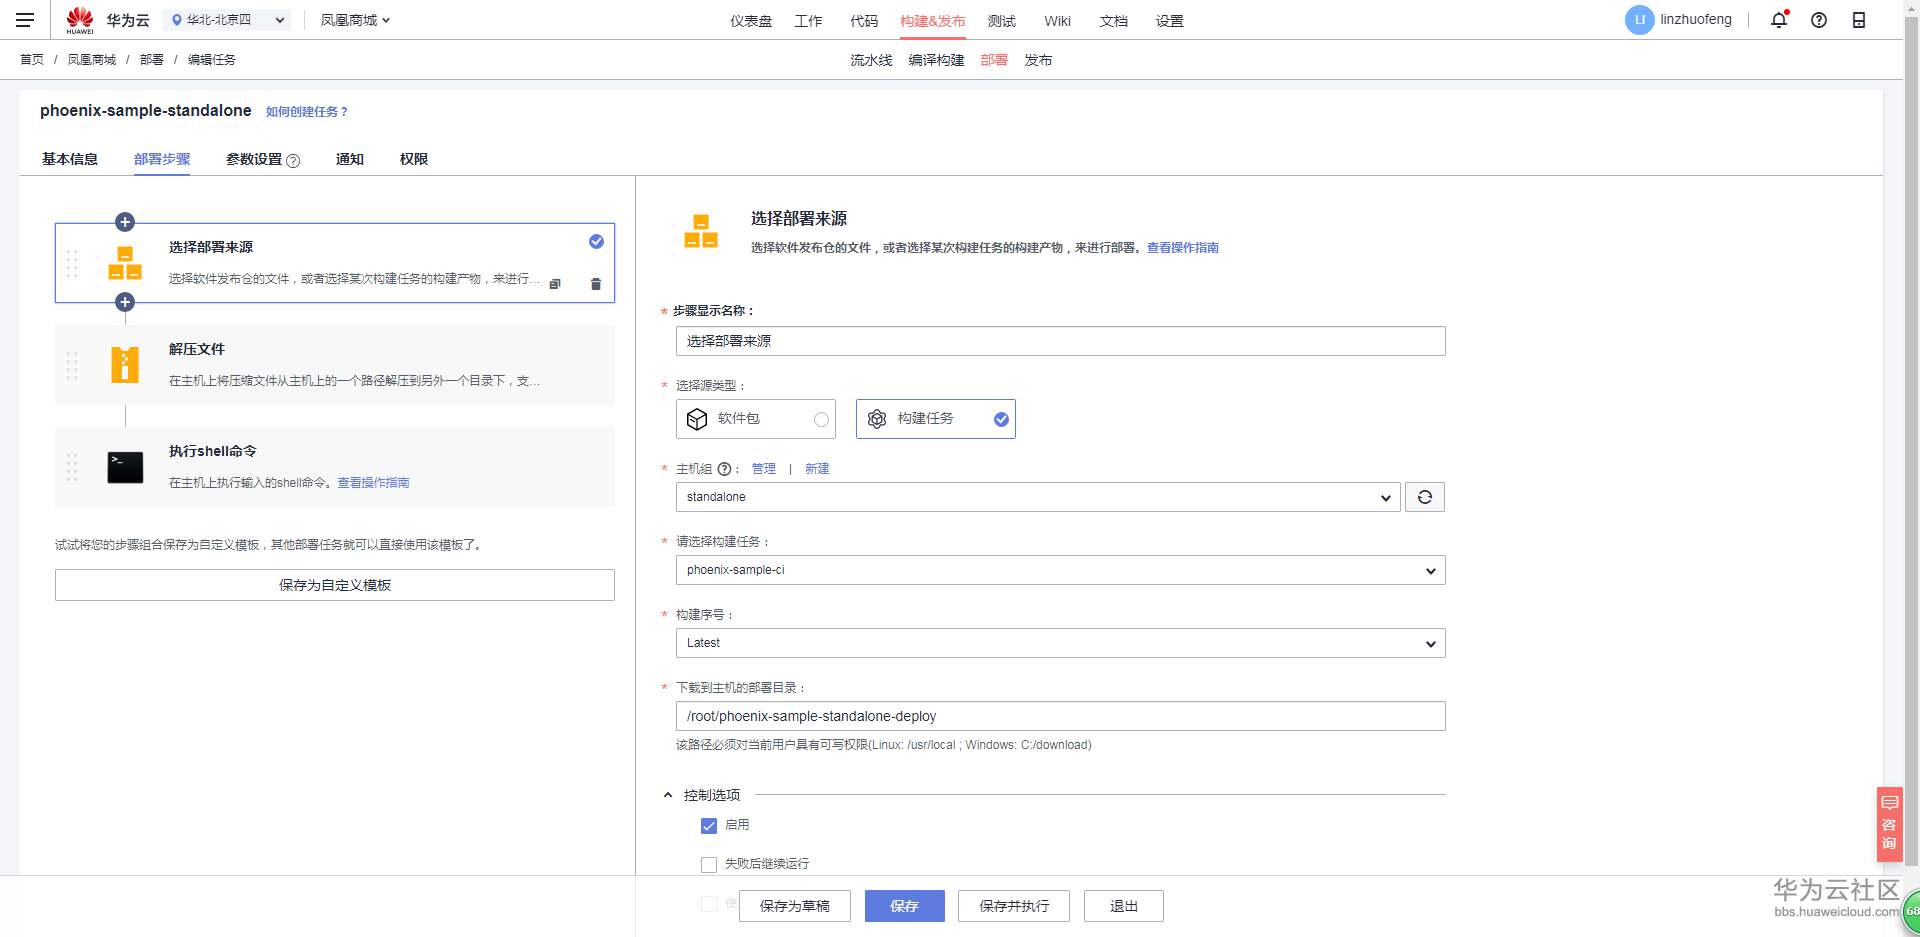Image resolution: width=1920 pixels, height=937 pixels.
Task: Select the 执行shell命令 step card
Action: tap(335, 467)
